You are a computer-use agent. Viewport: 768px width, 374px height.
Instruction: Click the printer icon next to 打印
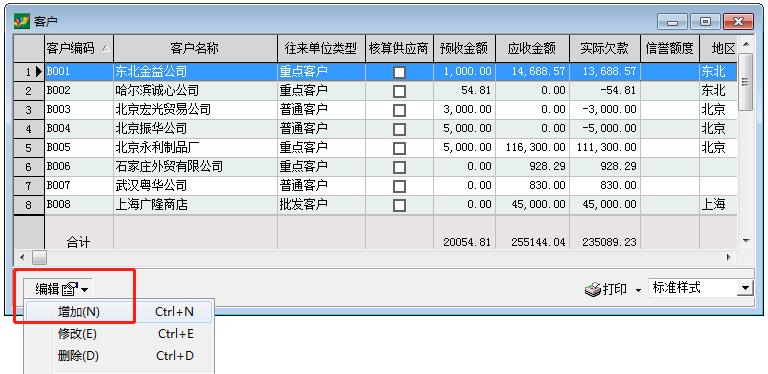(x=592, y=290)
